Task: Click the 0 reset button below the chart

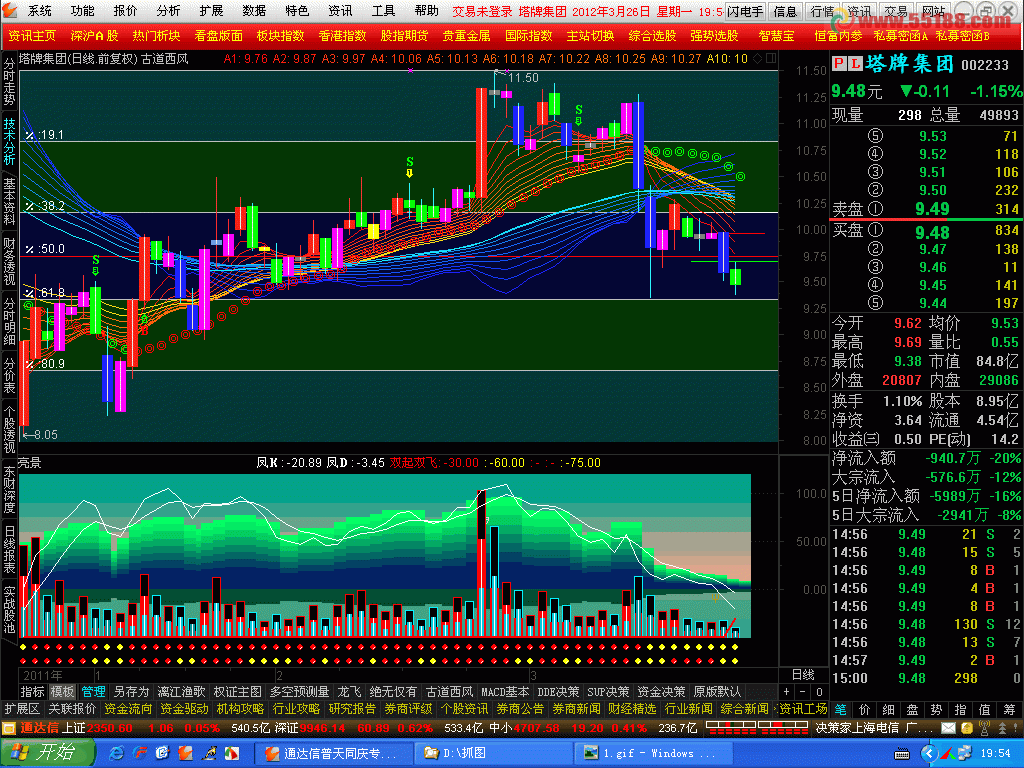Action: pyautogui.click(x=820, y=692)
